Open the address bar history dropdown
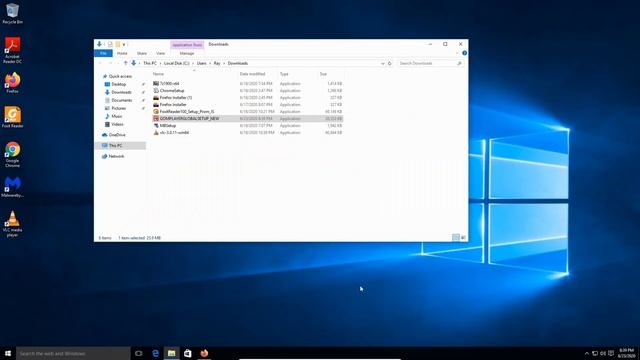This screenshot has height=360, width=640. (382, 63)
